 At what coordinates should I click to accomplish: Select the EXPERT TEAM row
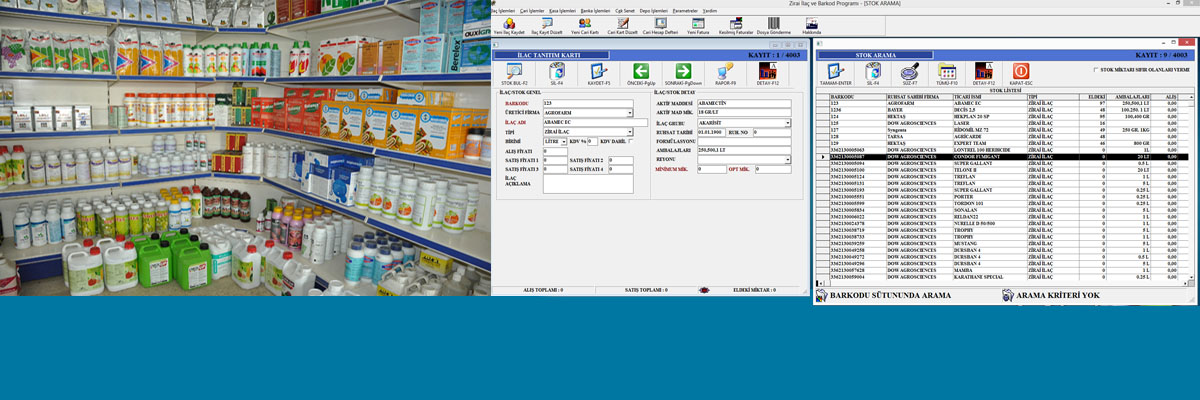coord(1003,143)
